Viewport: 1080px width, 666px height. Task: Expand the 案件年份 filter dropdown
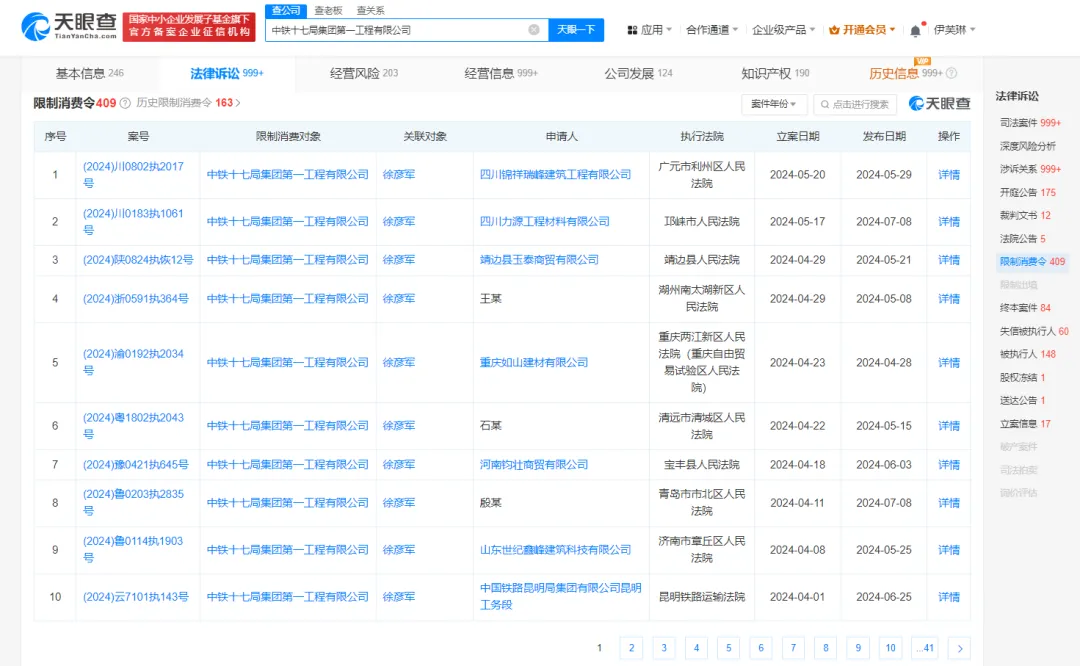774,104
